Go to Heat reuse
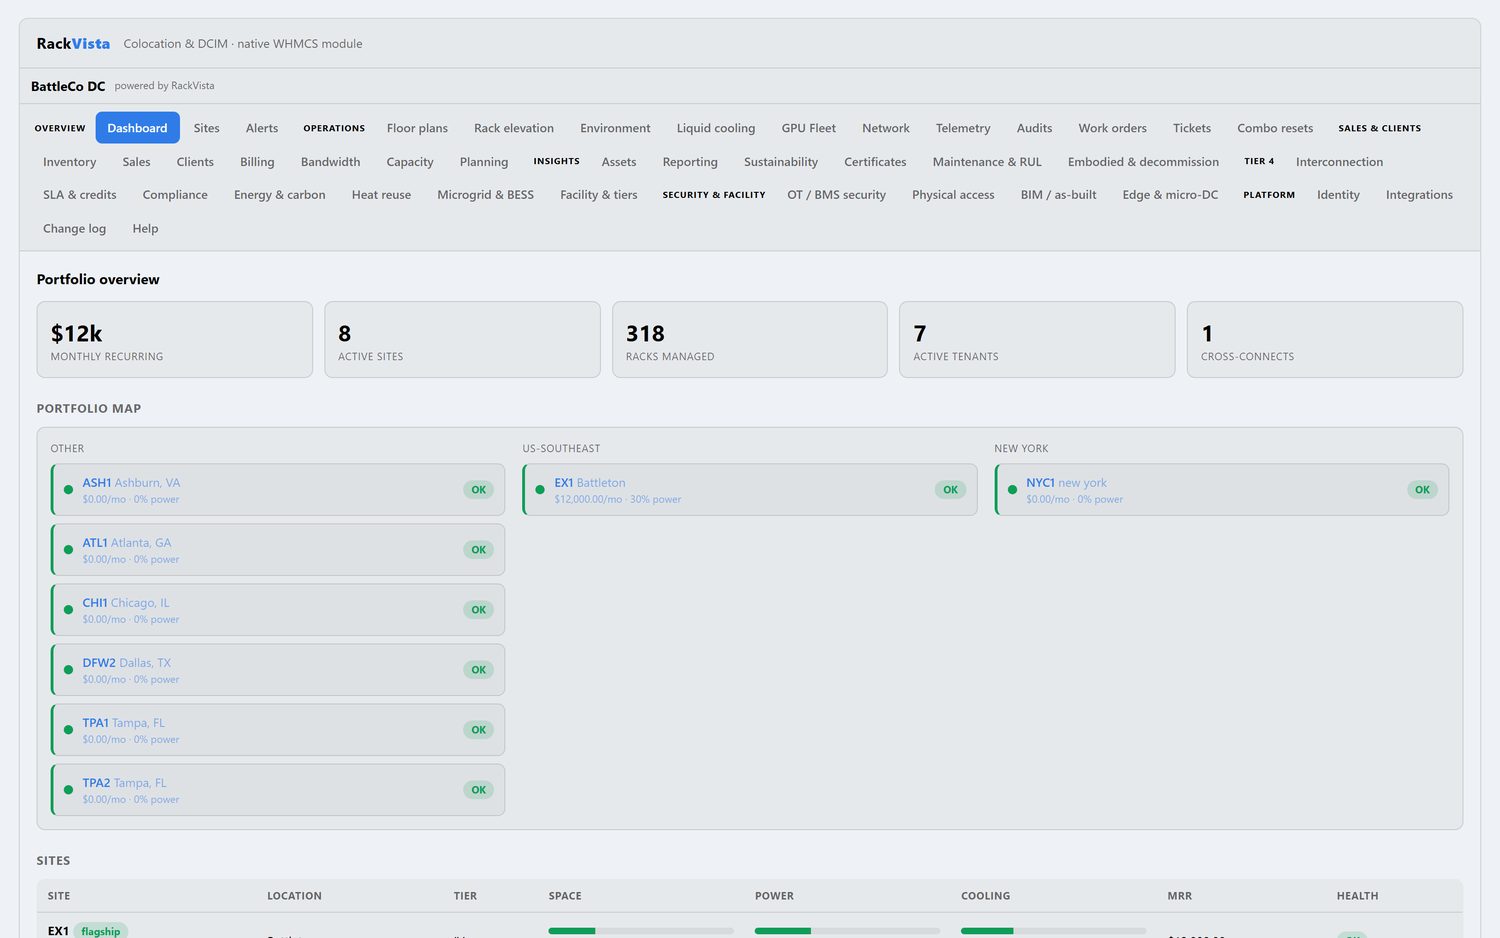The height and width of the screenshot is (938, 1500). click(x=381, y=195)
